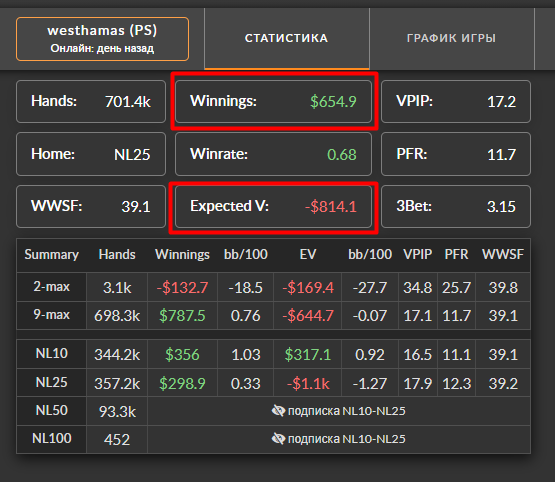555x482 pixels.
Task: Click the Winrate 0.68 stat box
Action: tap(273, 154)
